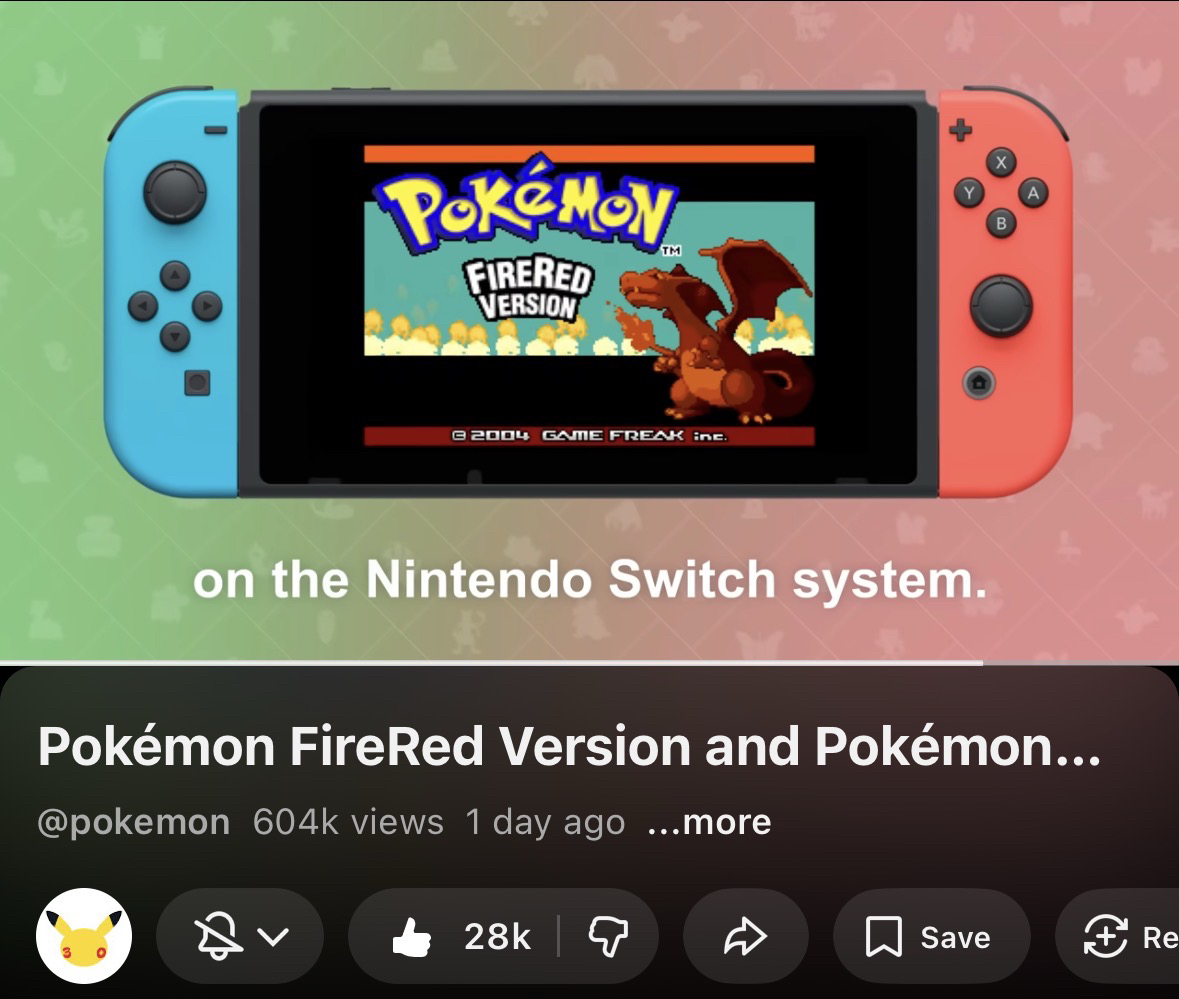Viewport: 1179px width, 999px height.
Task: Visit the @pokemon channel handle
Action: (x=134, y=822)
